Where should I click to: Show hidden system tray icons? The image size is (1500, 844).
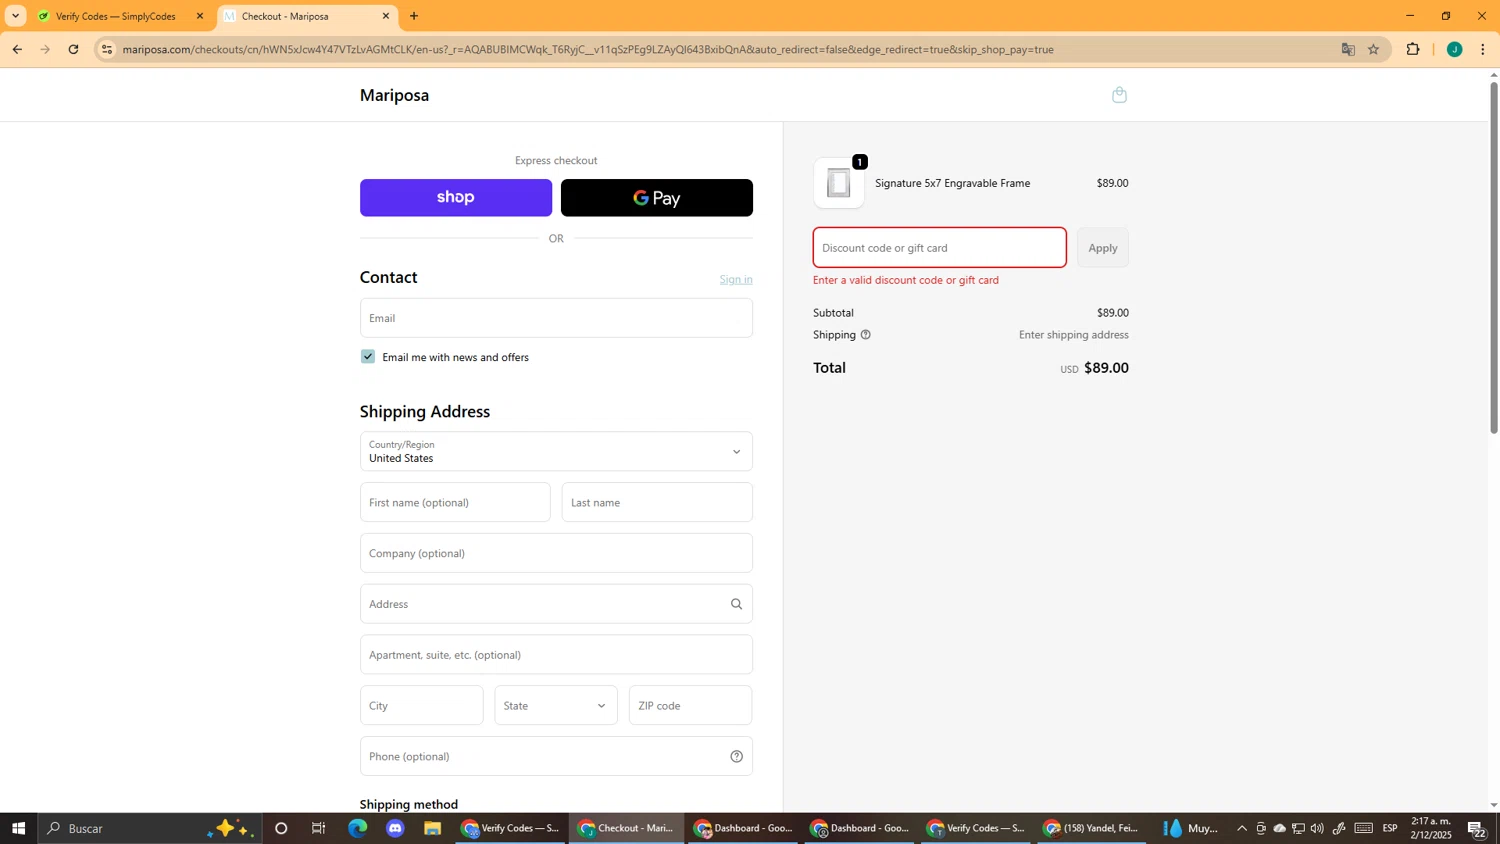(1242, 828)
